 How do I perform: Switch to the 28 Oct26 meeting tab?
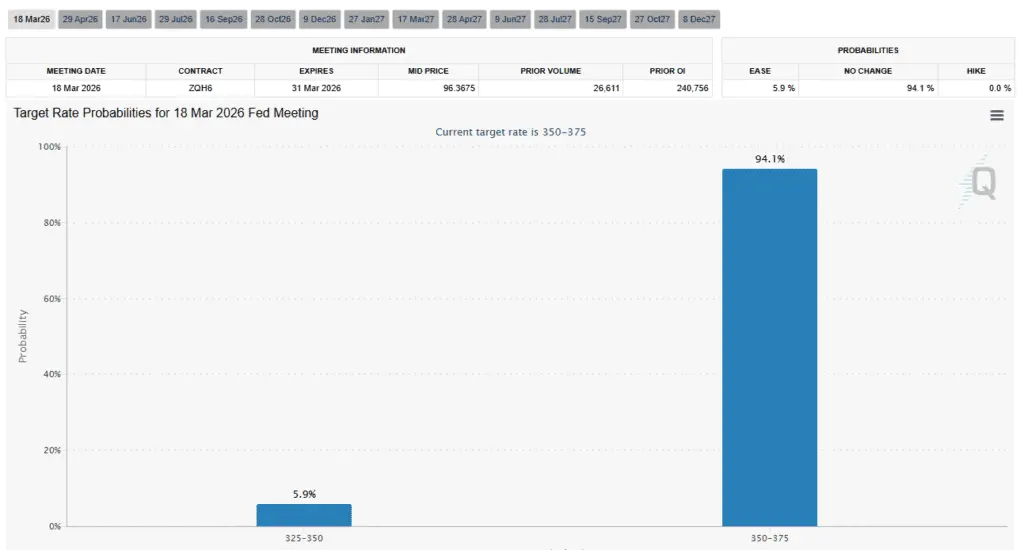point(272,19)
